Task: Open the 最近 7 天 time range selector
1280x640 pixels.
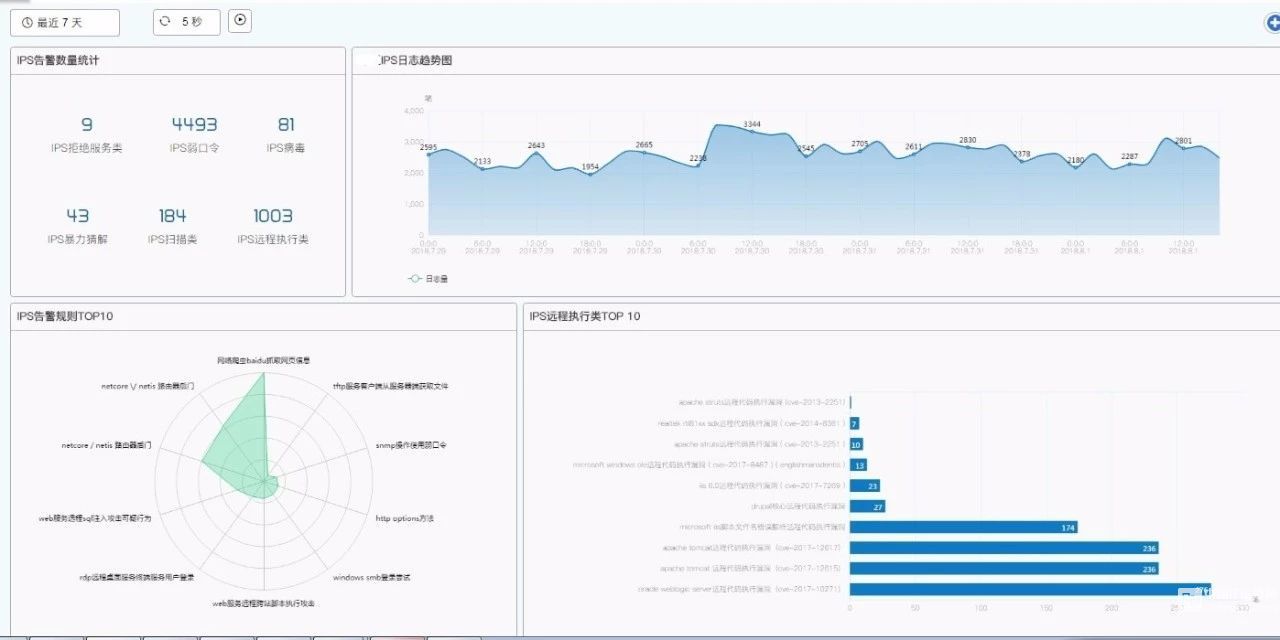Action: tap(65, 22)
